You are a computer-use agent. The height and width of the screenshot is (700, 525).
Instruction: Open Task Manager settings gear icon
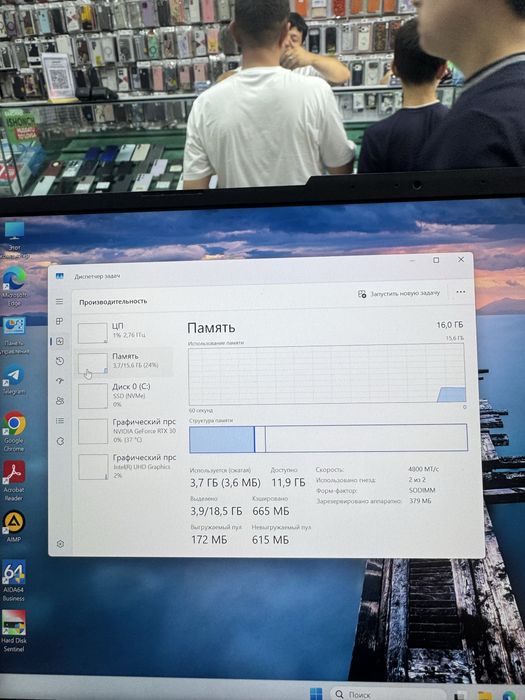(x=60, y=544)
